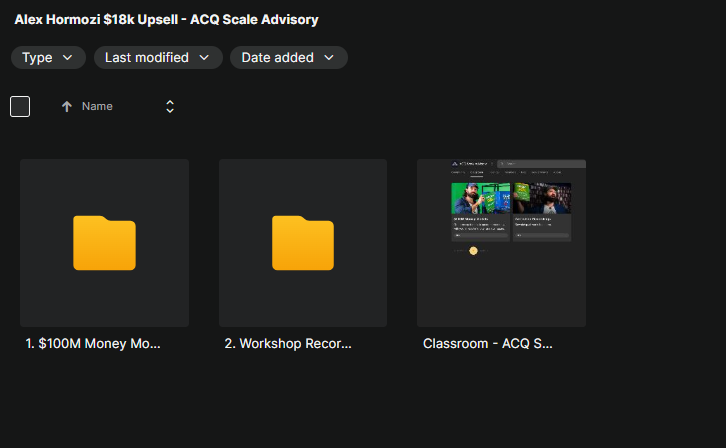726x448 pixels.
Task: Click the sort field up-down chevrons
Action: coord(170,106)
